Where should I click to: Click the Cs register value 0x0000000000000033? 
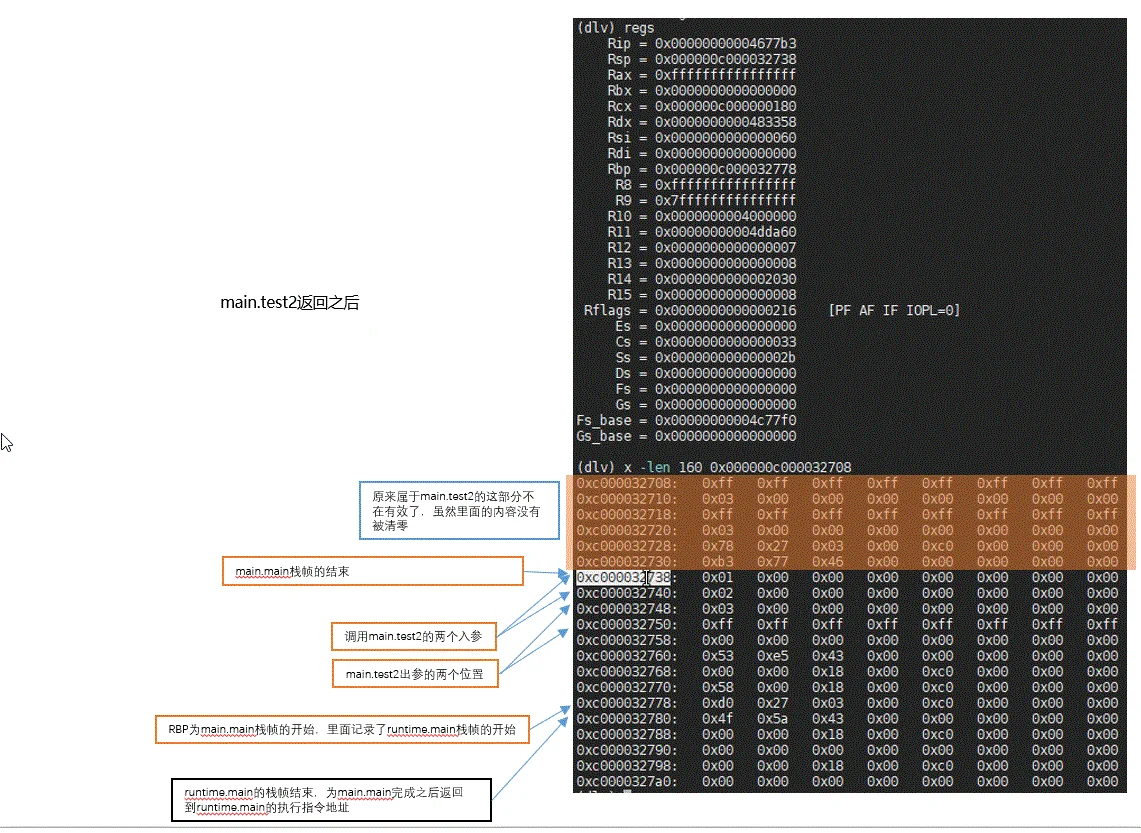coord(725,342)
